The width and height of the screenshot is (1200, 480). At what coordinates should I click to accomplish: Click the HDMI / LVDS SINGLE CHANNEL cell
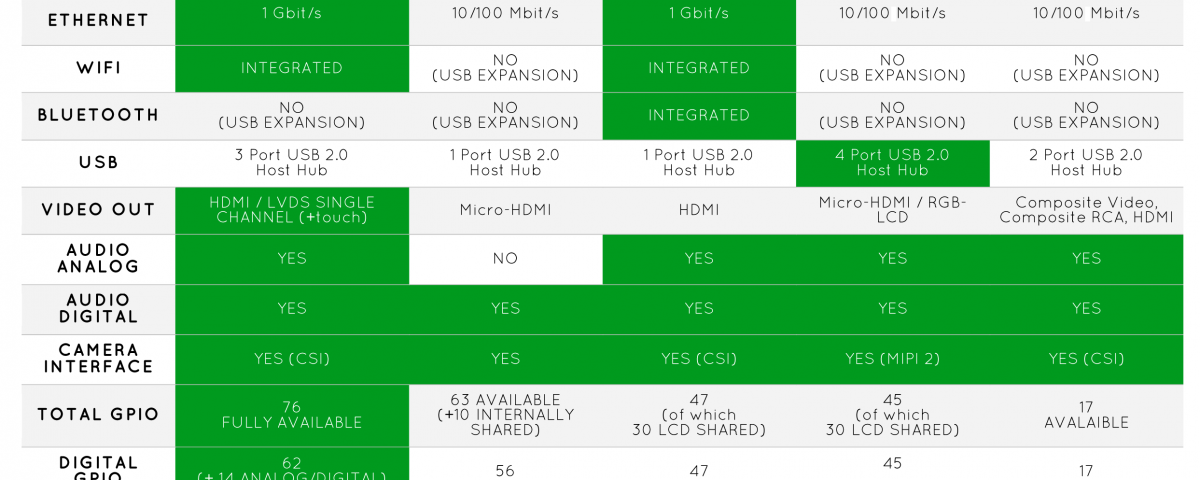pyautogui.click(x=292, y=210)
